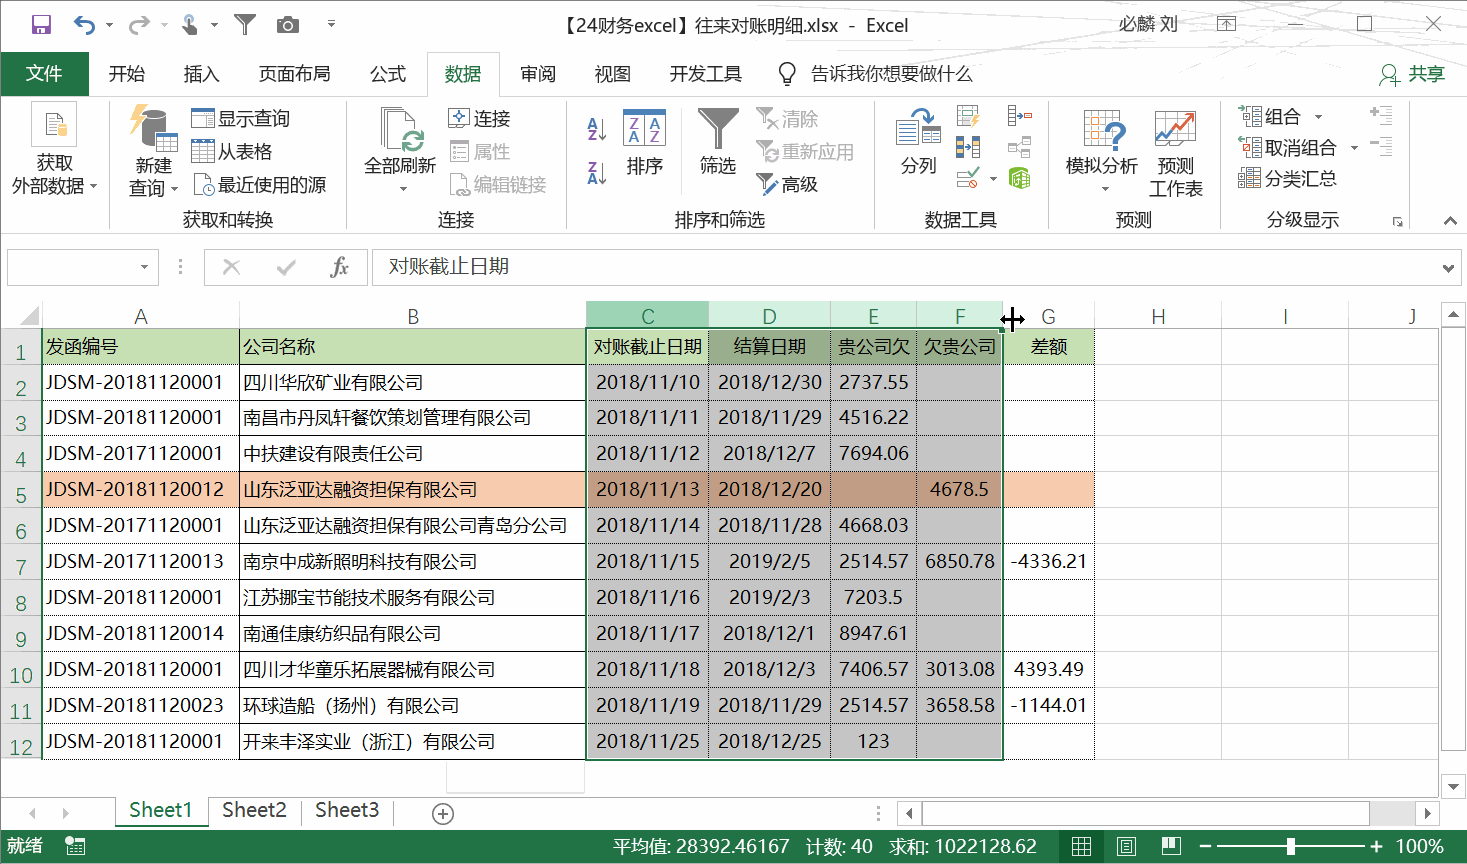1467x864 pixels.
Task: Open the Name Box dropdown arrow
Action: tap(144, 267)
